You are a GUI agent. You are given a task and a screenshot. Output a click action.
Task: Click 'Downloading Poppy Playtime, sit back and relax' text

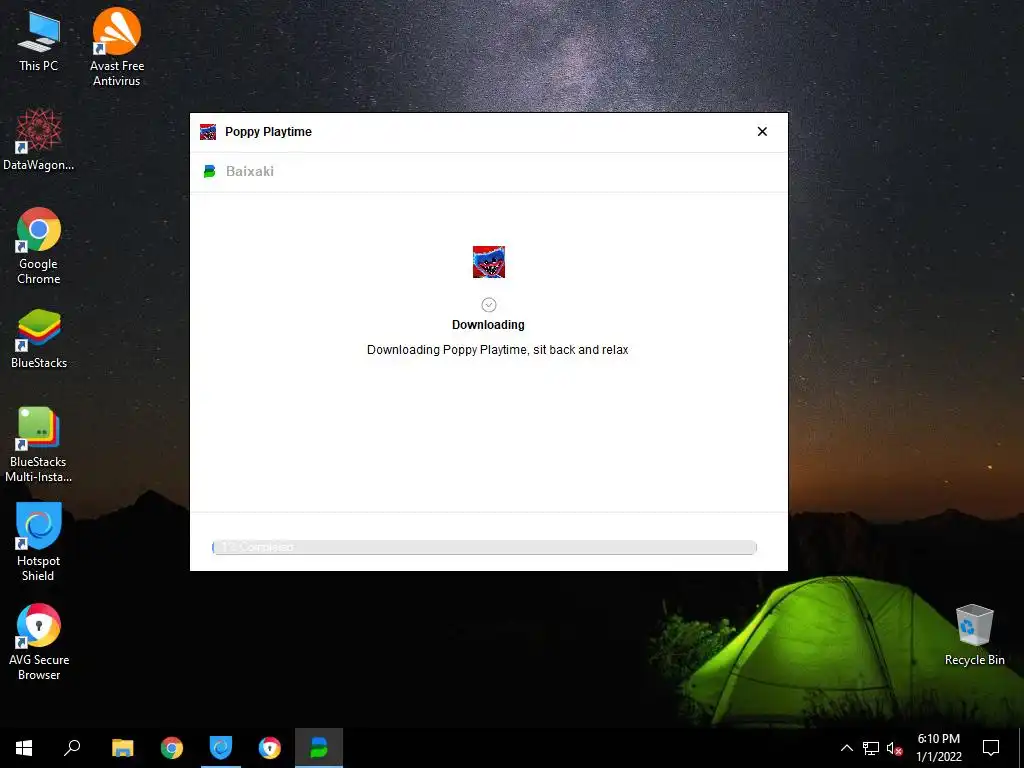(497, 349)
